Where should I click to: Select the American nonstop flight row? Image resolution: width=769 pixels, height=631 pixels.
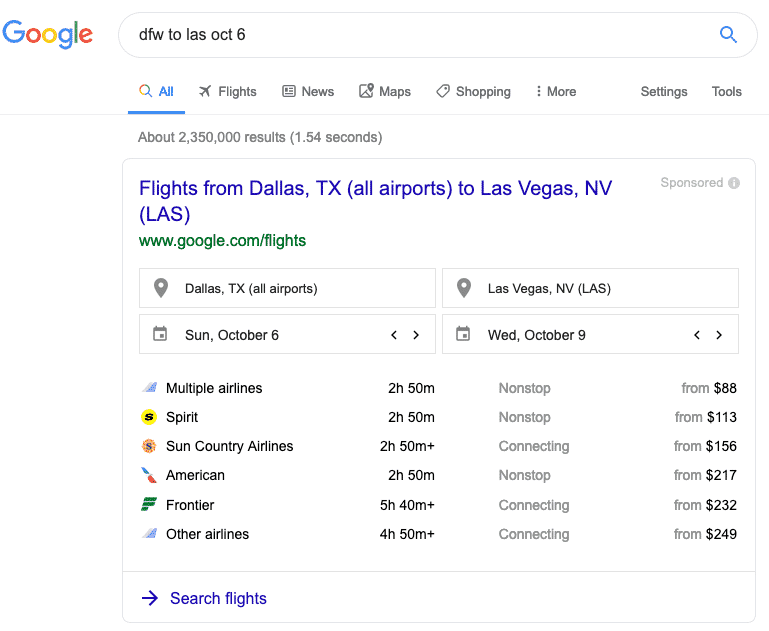click(439, 475)
